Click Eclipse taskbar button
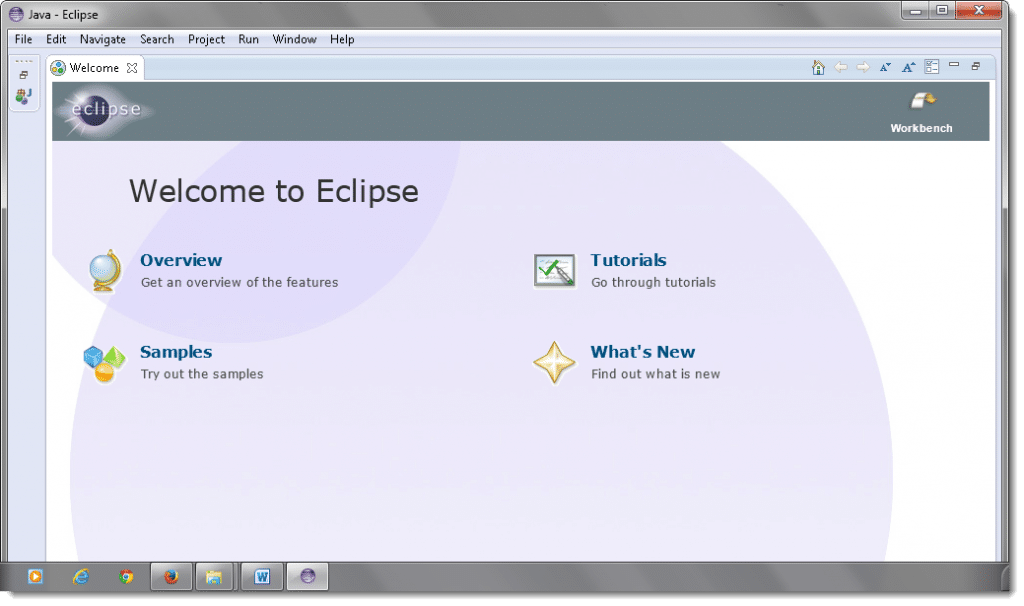The height and width of the screenshot is (606, 1024). click(x=307, y=577)
